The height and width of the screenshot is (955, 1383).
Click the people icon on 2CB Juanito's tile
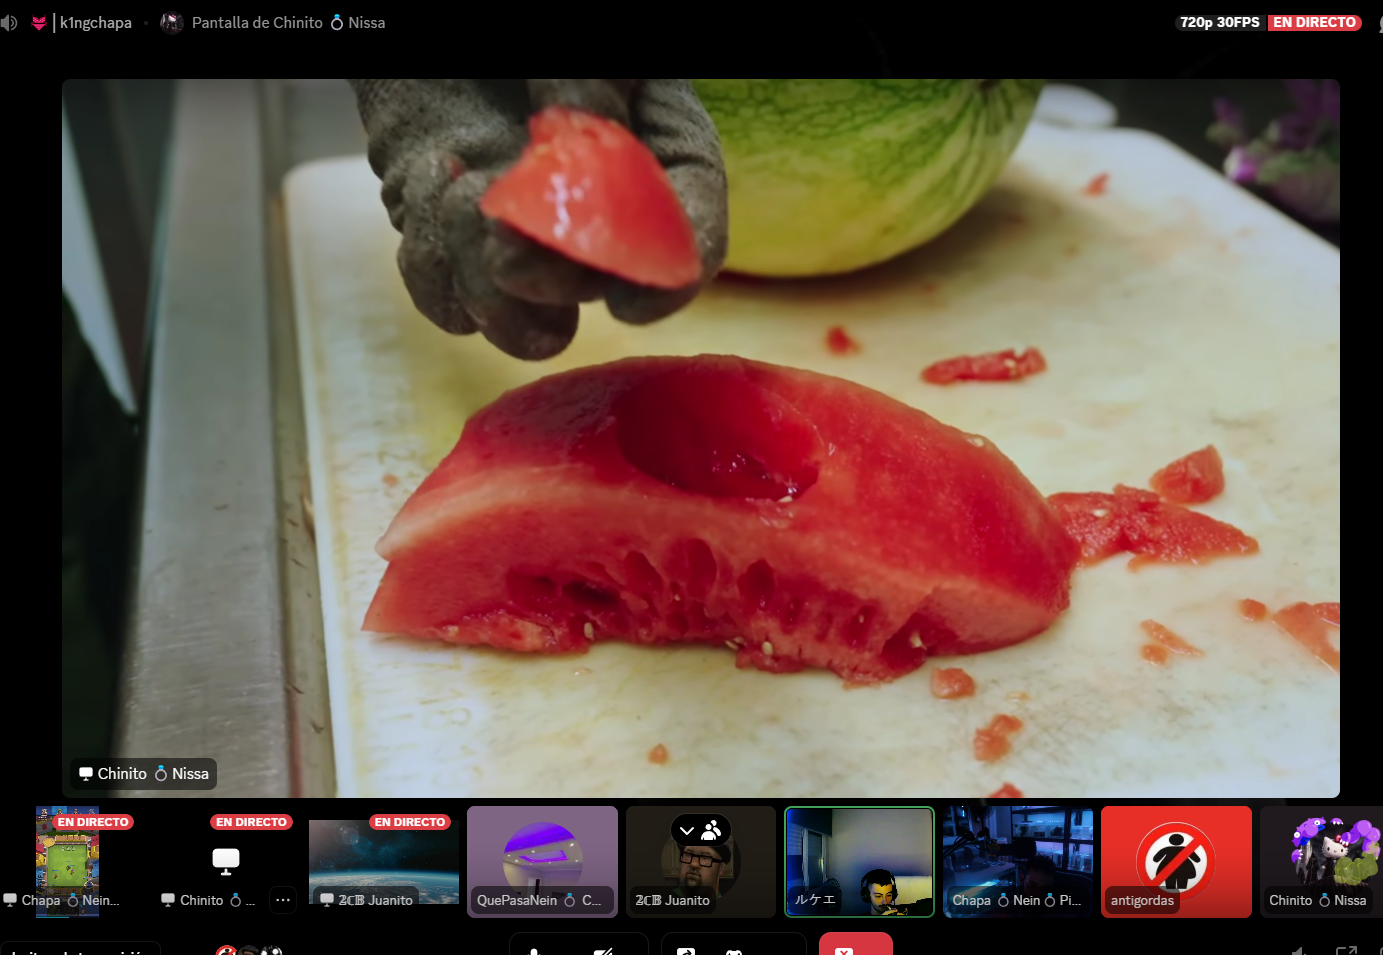tap(712, 830)
